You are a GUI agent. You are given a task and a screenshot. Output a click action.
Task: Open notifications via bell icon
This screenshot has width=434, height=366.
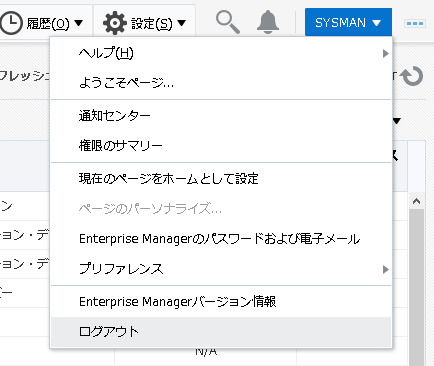pos(268,22)
